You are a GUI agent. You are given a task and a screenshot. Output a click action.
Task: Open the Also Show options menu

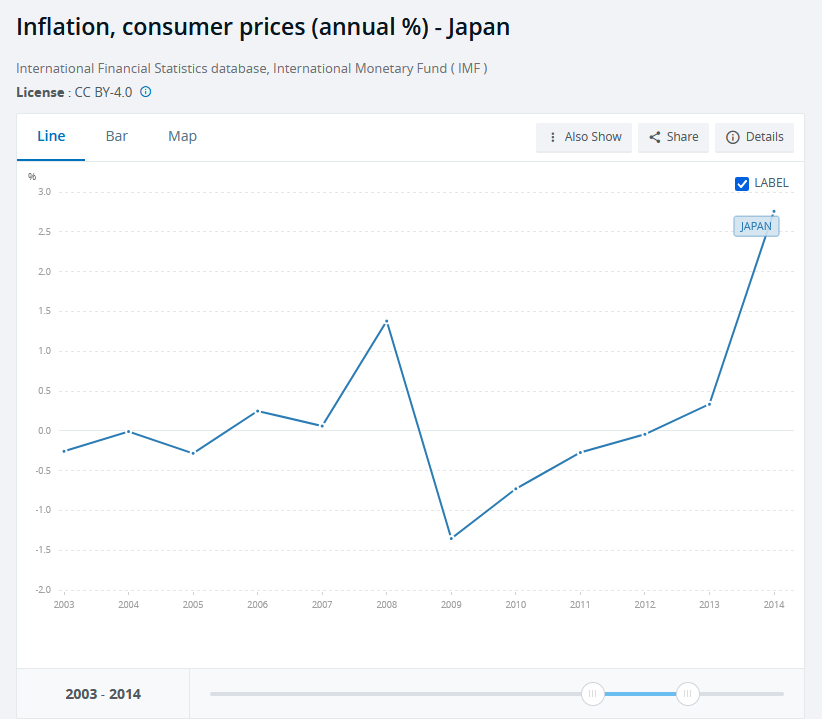pyautogui.click(x=584, y=137)
